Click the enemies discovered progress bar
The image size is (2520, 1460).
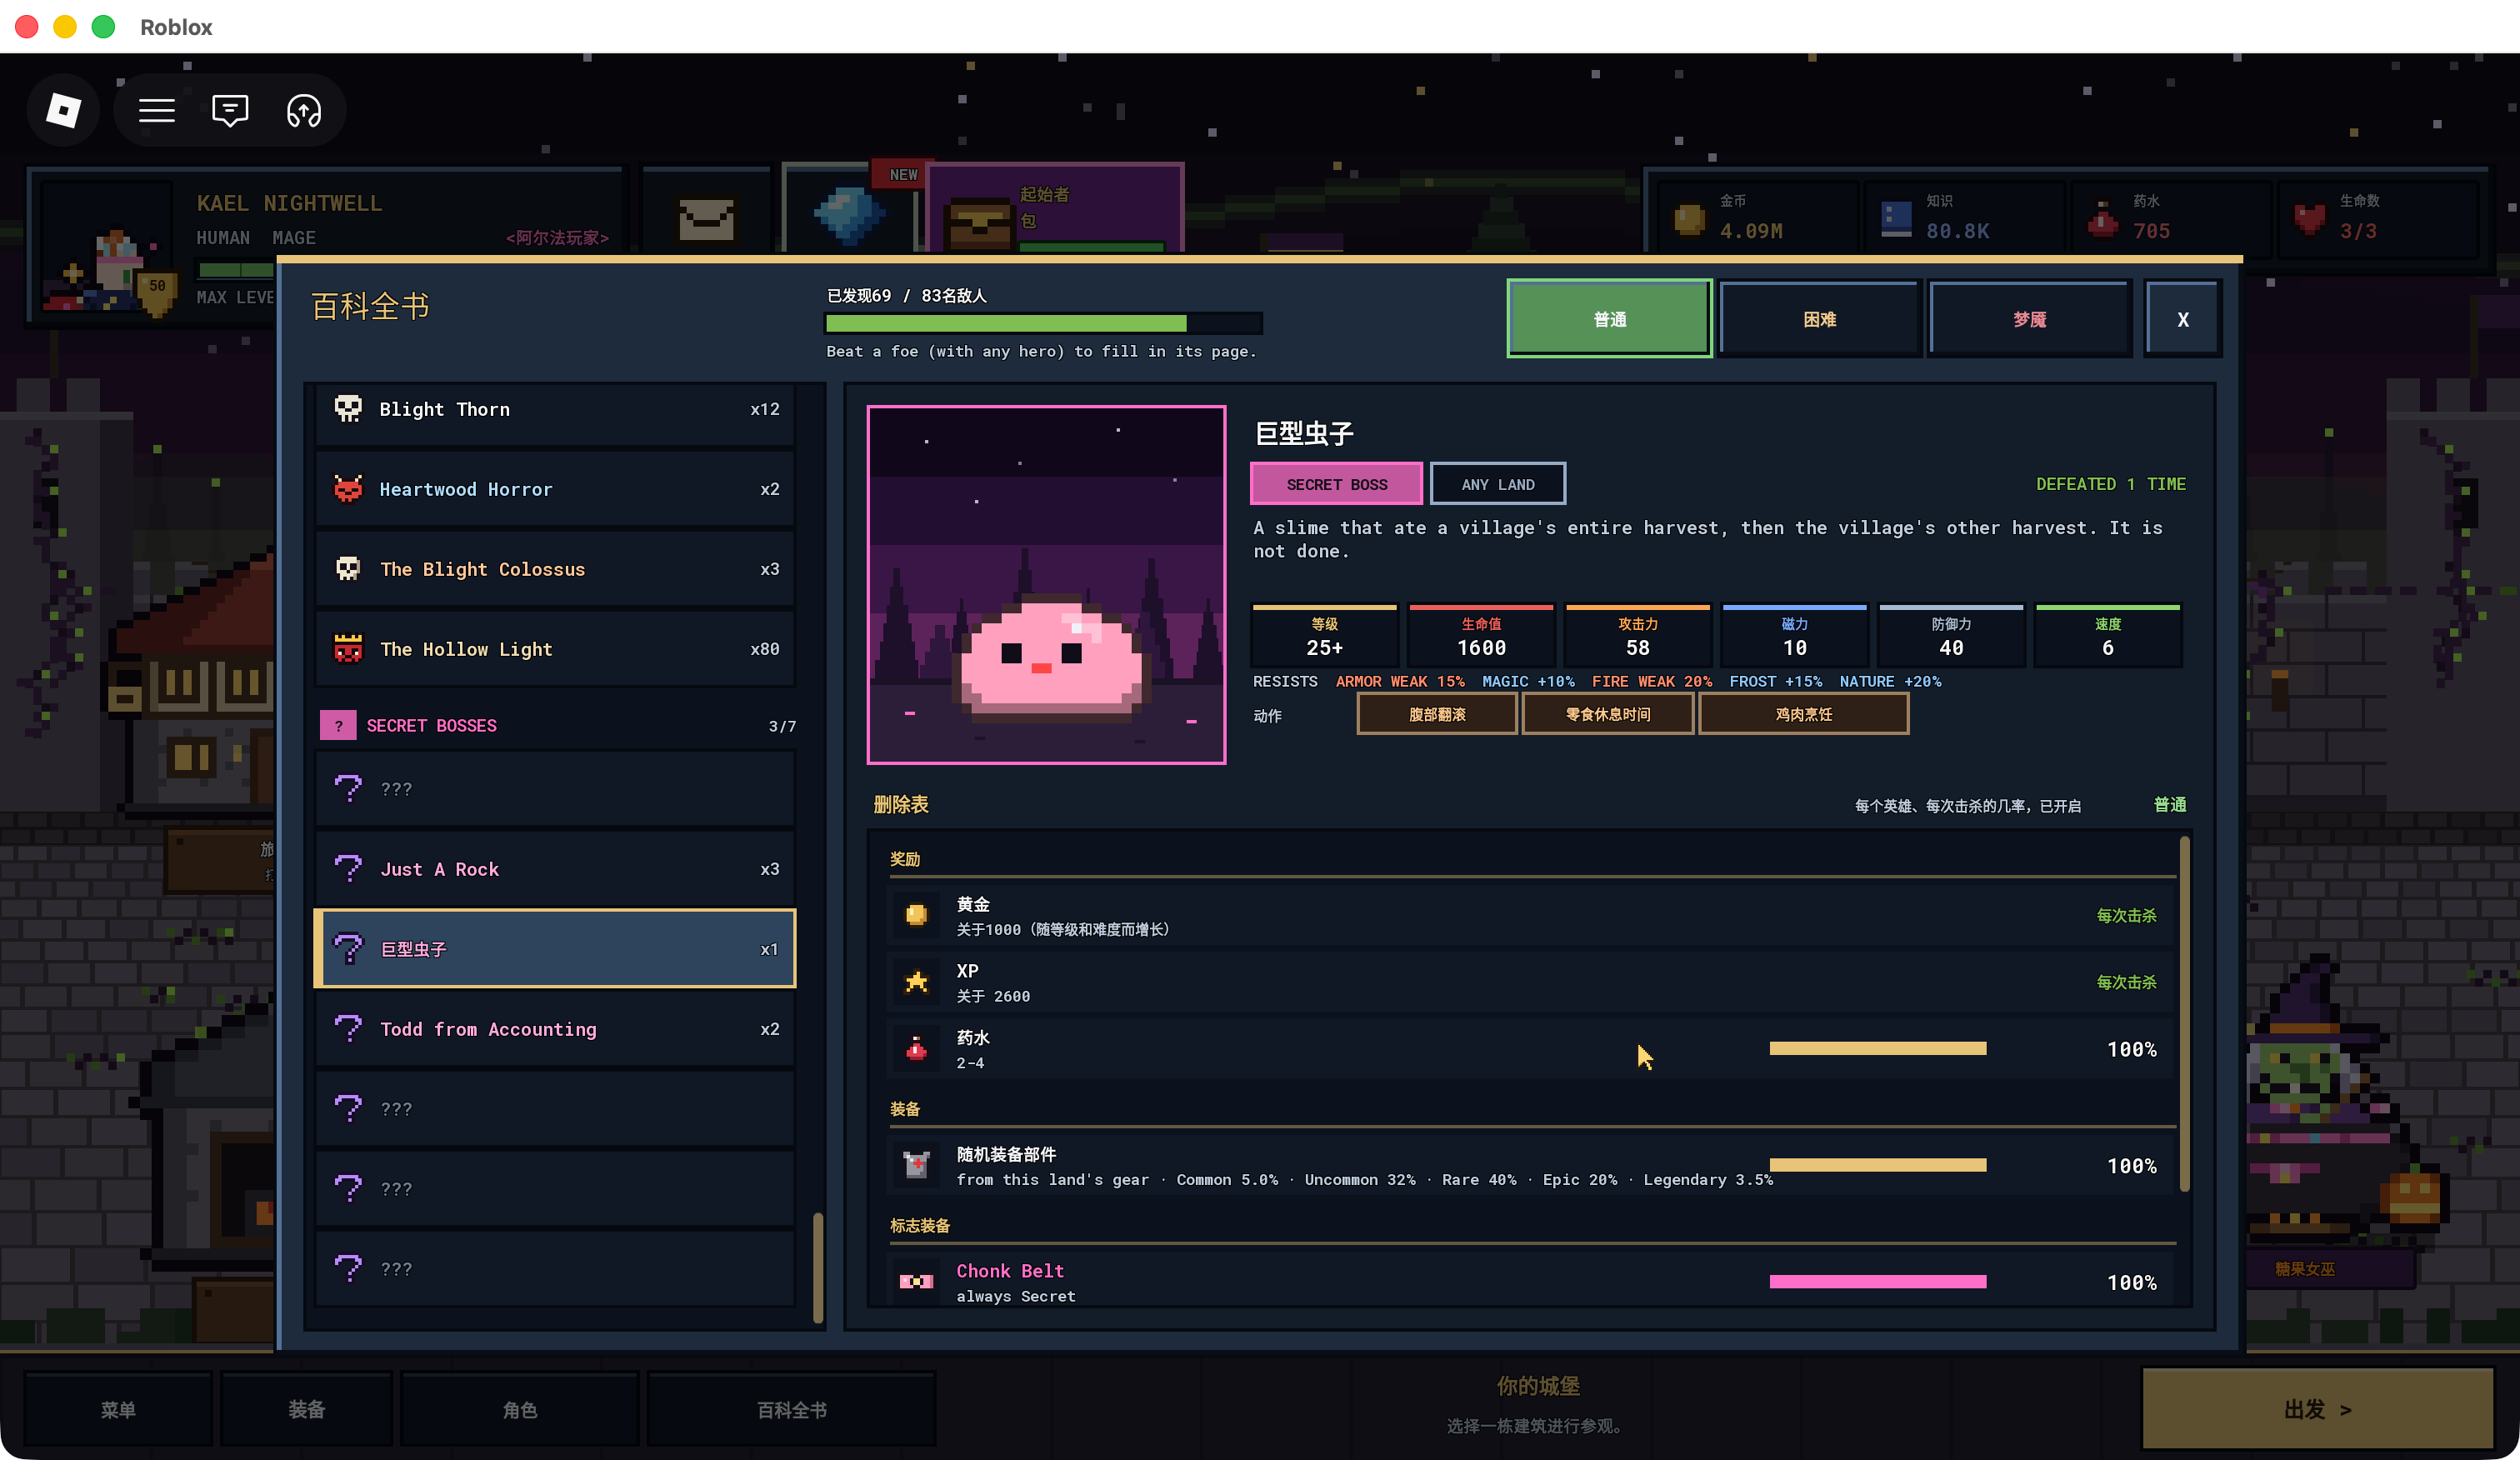[x=1043, y=323]
